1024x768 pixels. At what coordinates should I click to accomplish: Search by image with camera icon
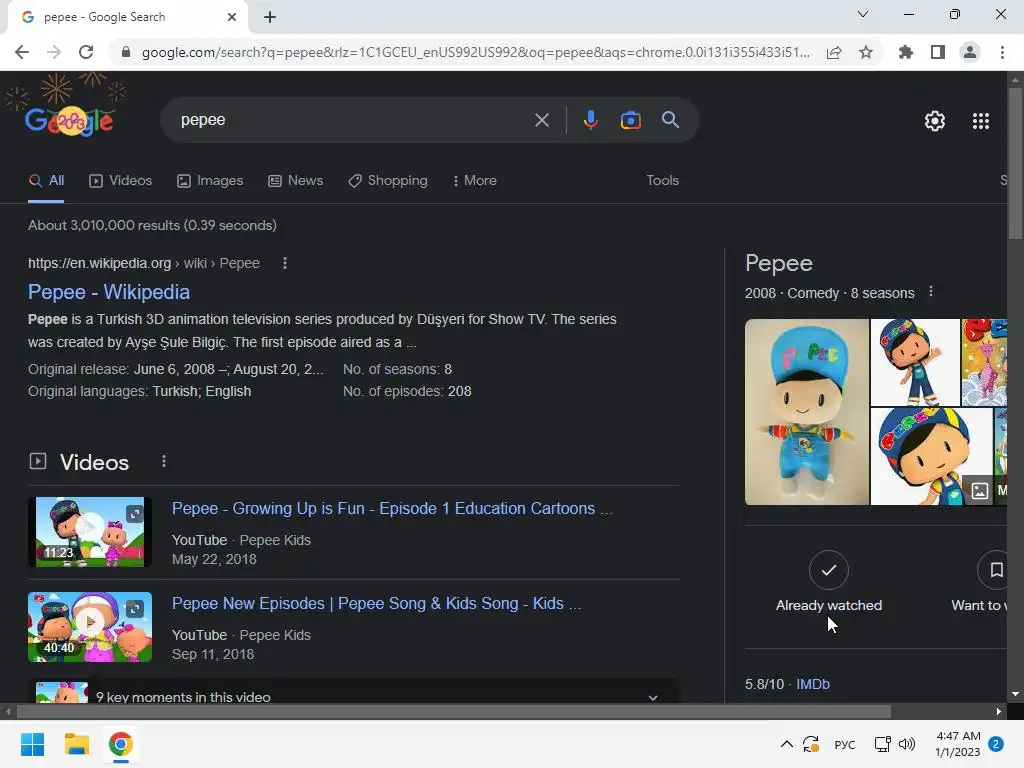point(630,120)
